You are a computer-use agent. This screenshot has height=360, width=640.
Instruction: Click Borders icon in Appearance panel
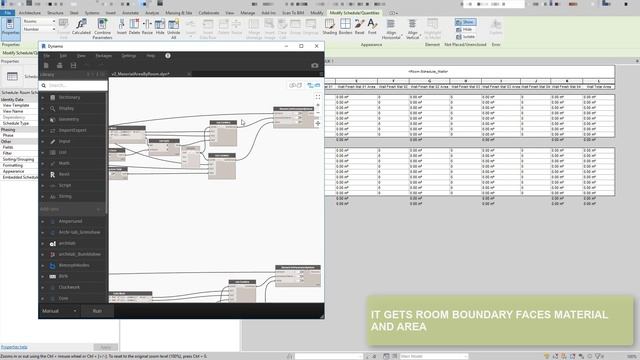click(x=345, y=27)
